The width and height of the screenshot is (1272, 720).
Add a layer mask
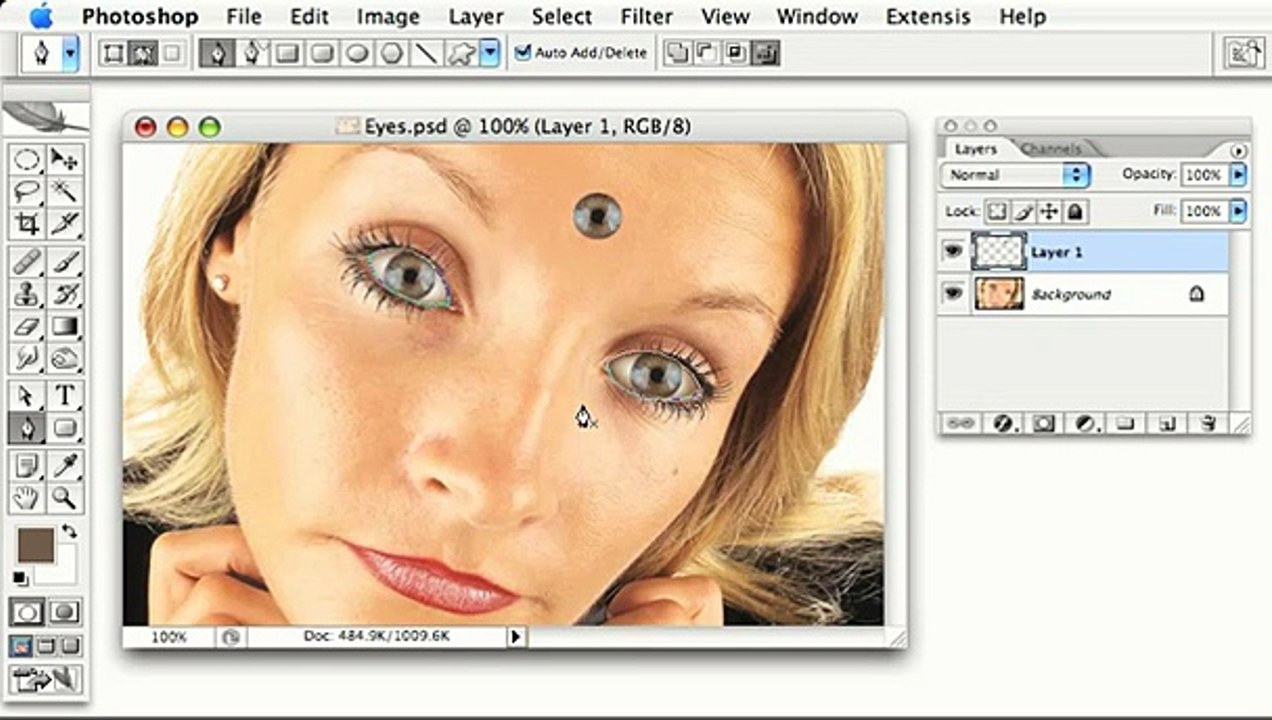pyautogui.click(x=1043, y=424)
